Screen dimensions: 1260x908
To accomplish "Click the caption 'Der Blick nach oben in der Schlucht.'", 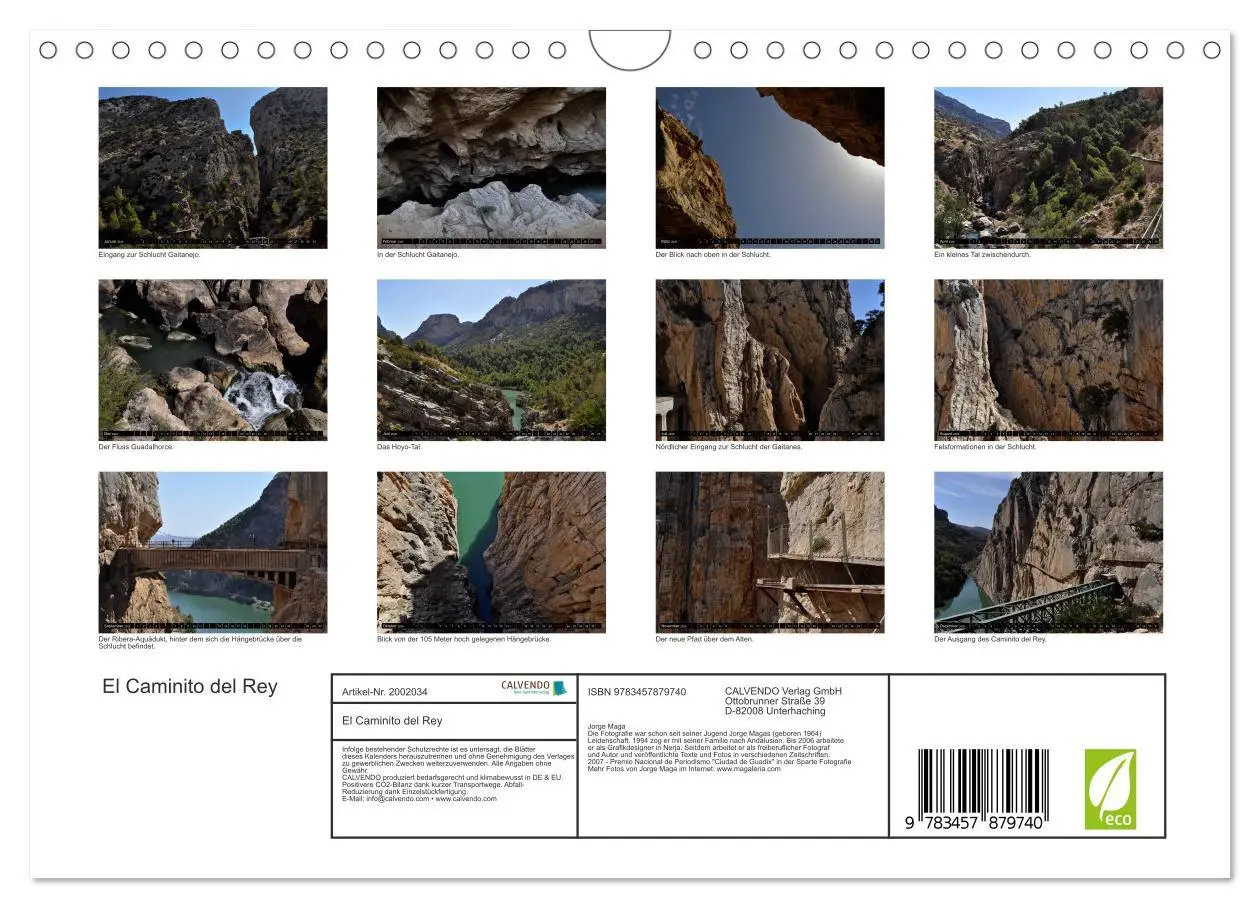I will point(713,255).
